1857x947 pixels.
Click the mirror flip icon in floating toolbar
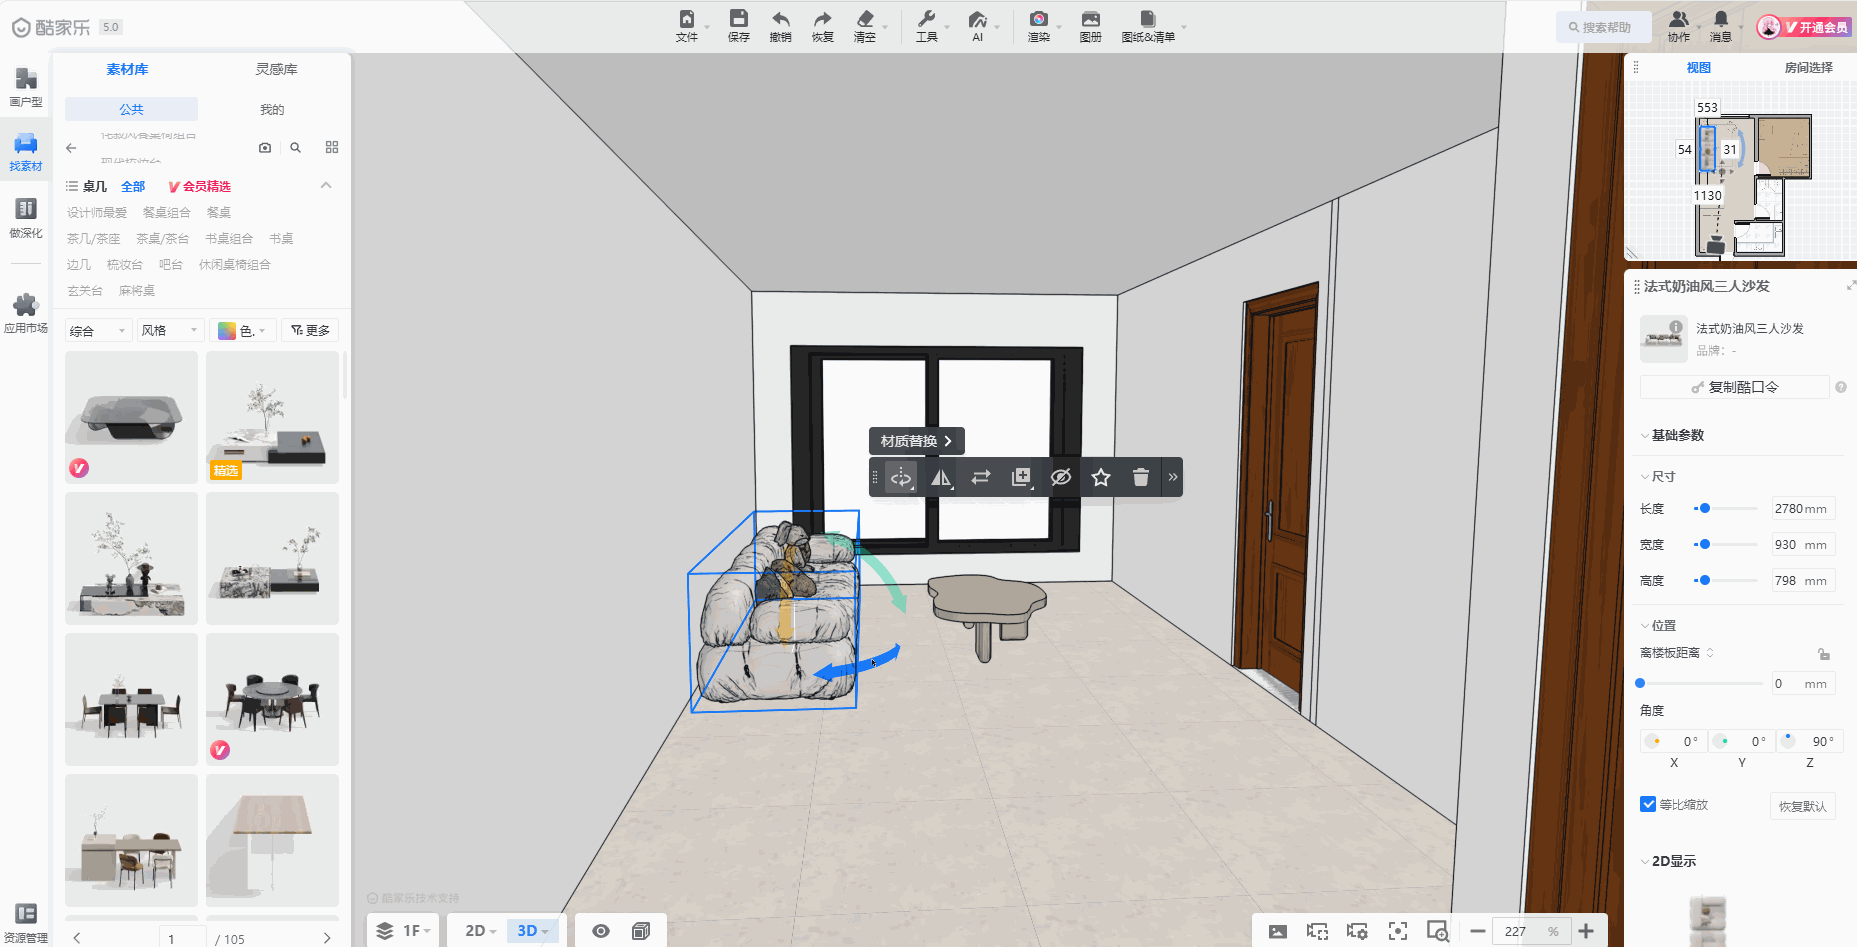(x=941, y=478)
